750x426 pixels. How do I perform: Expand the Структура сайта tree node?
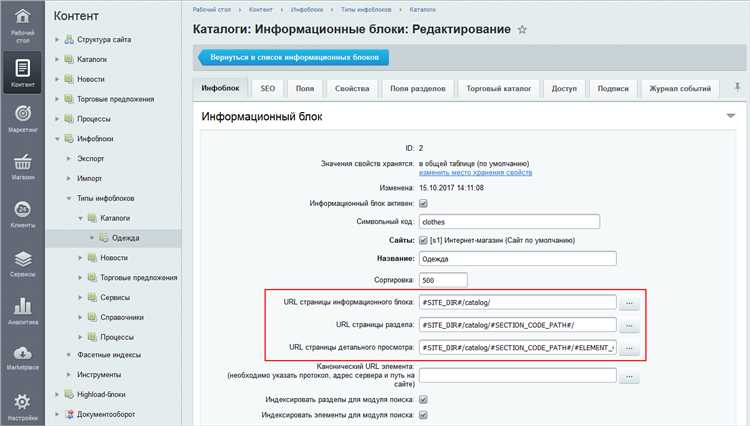click(57, 40)
